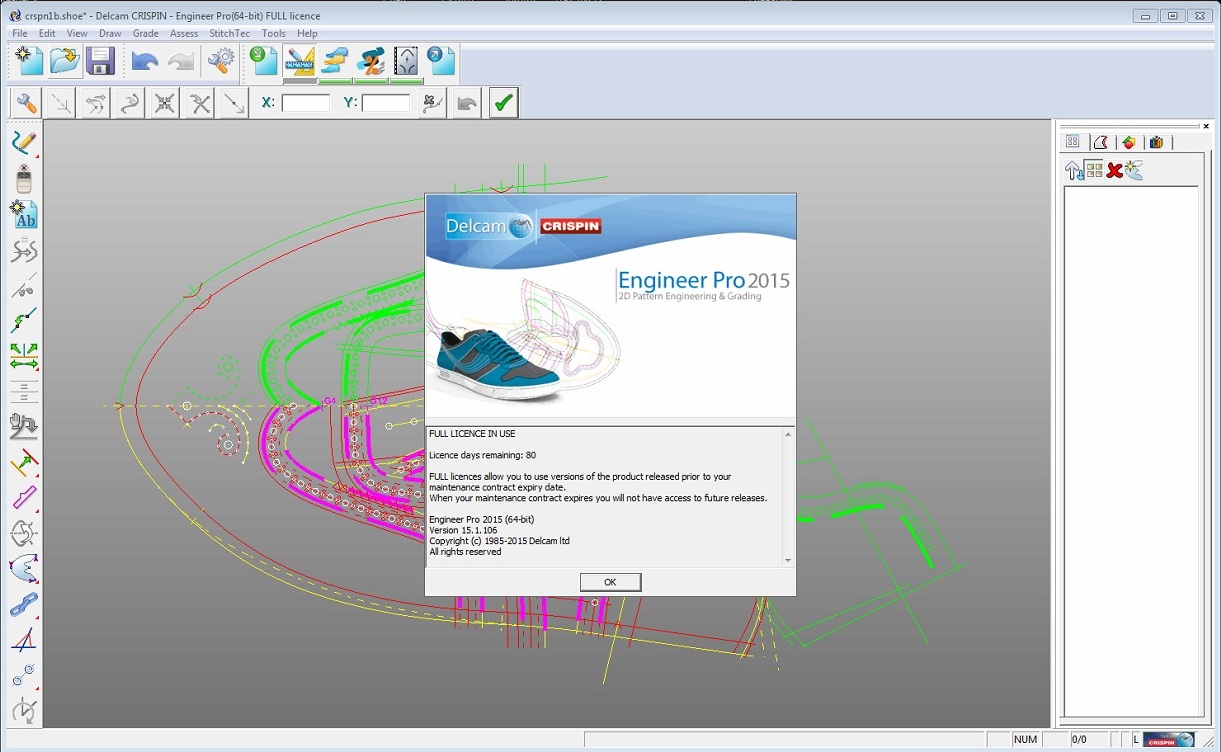The image size is (1221, 752).
Task: Click the green checkmark confirm button
Action: pyautogui.click(x=504, y=102)
